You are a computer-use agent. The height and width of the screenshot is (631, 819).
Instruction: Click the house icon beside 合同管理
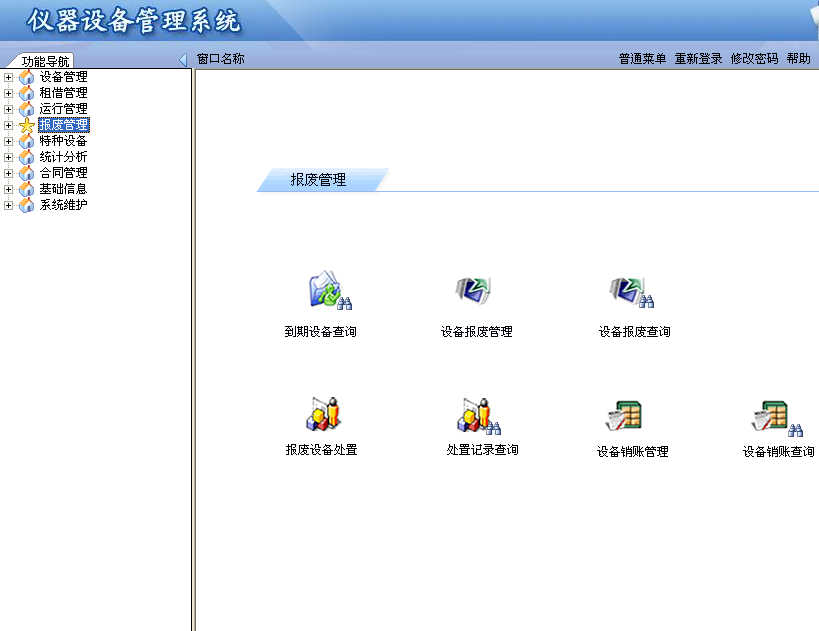(26, 173)
